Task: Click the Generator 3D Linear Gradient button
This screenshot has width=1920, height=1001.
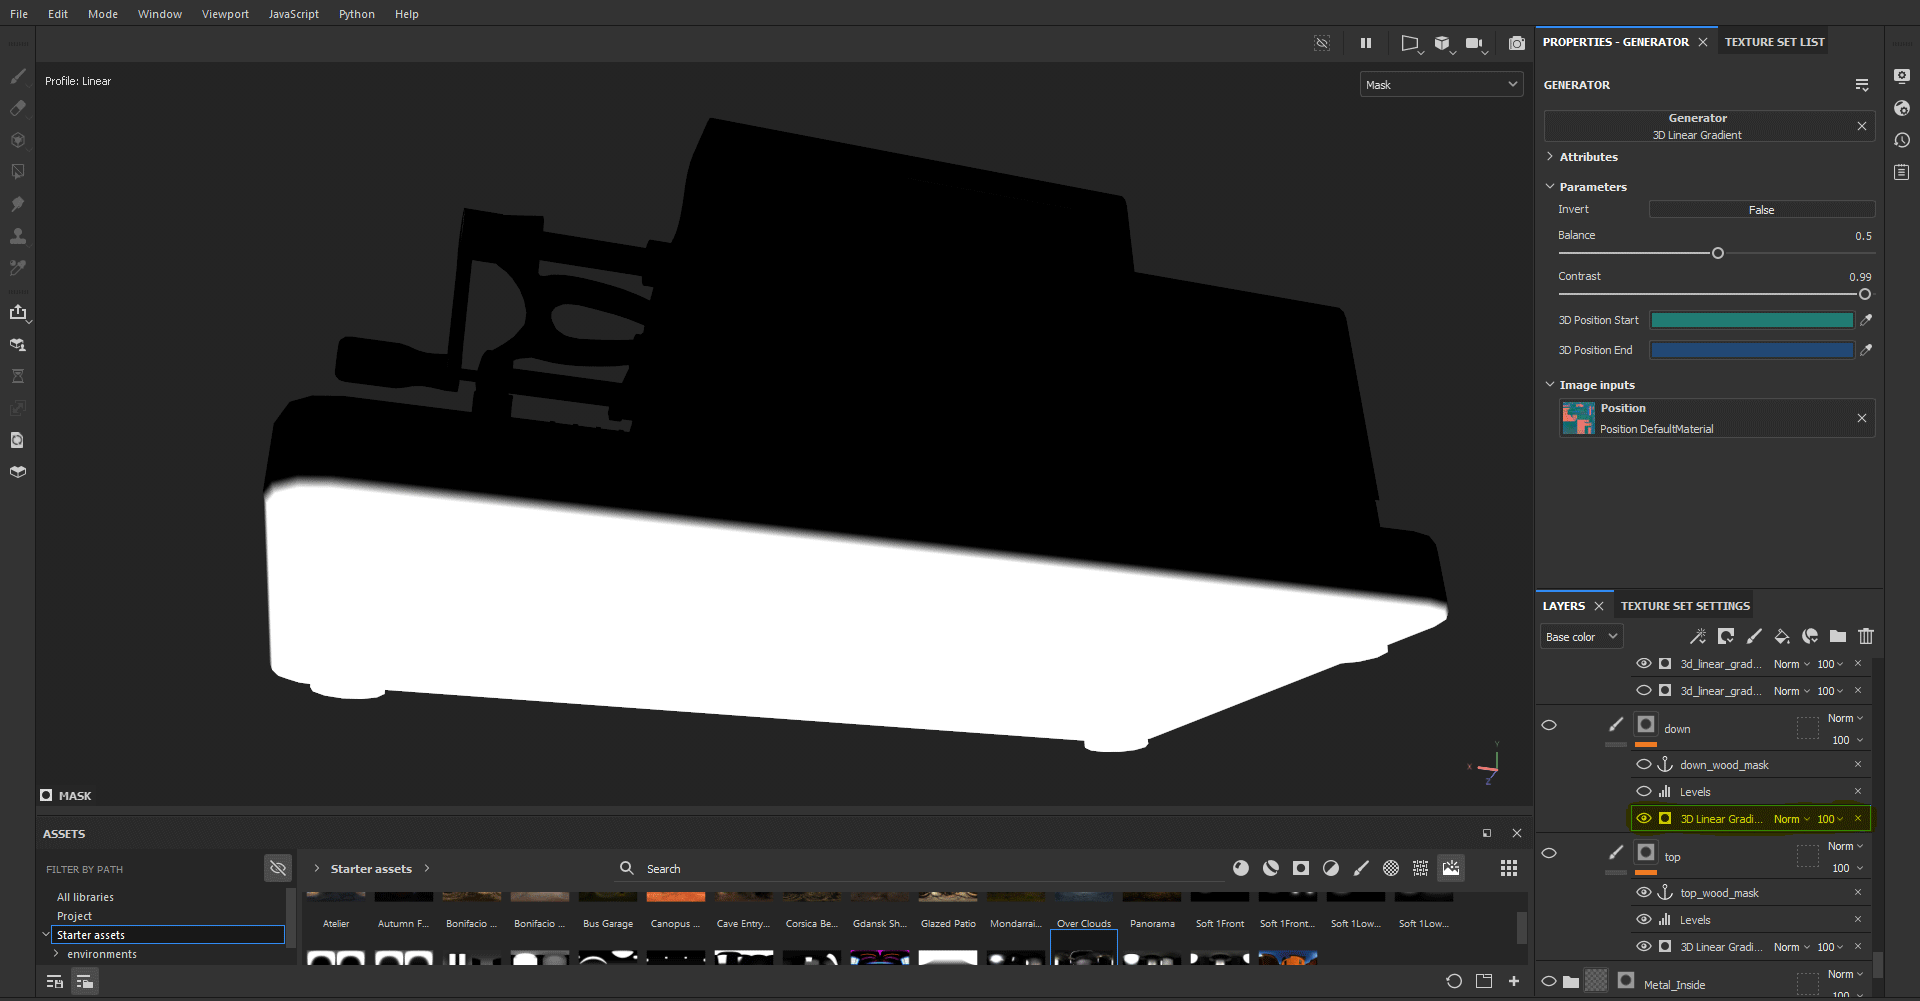Action: (x=1697, y=126)
